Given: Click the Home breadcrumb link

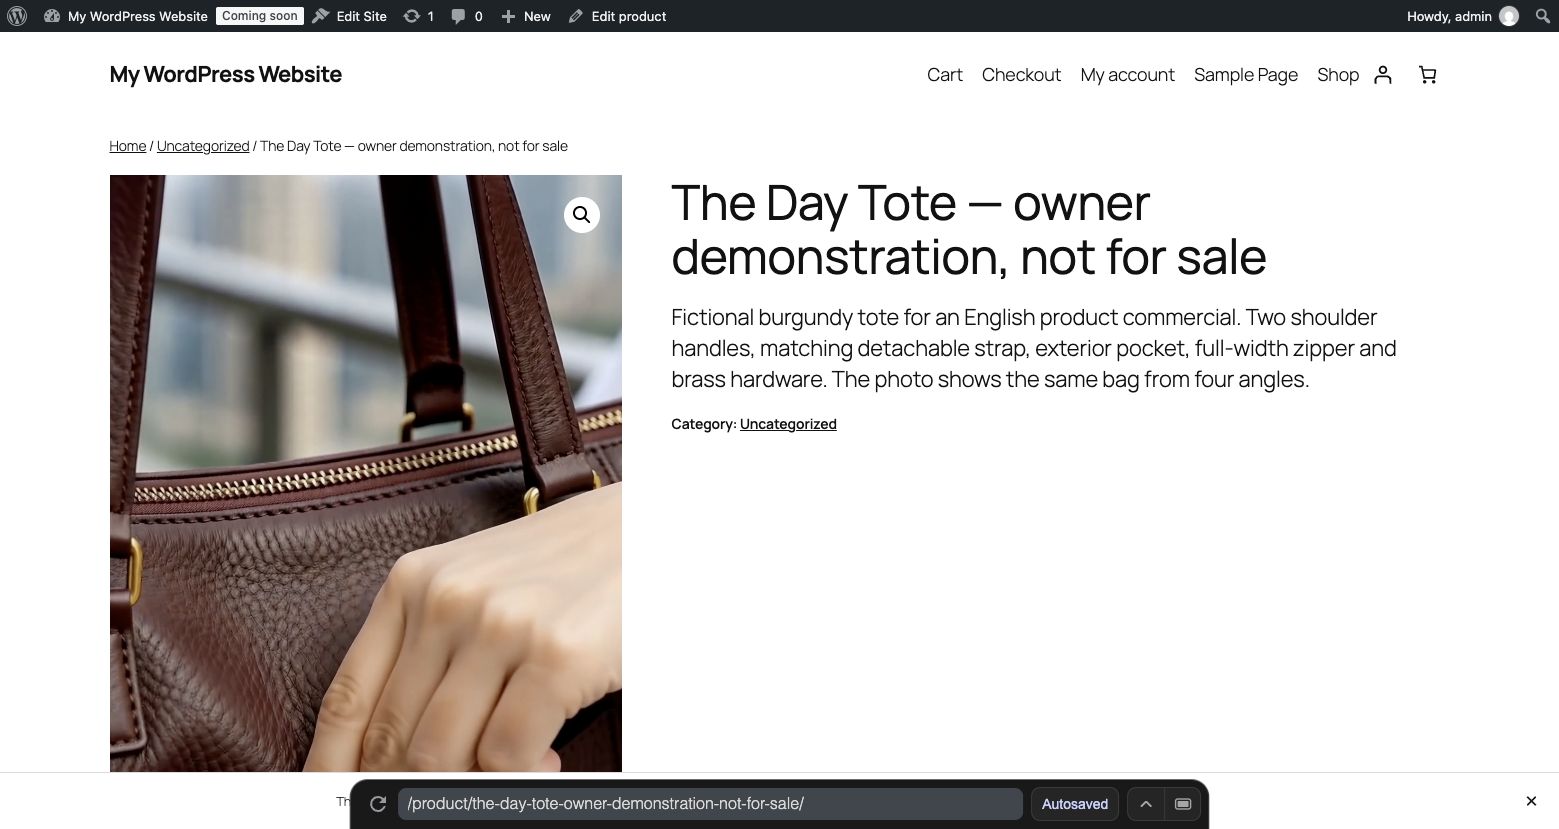Looking at the screenshot, I should point(128,146).
